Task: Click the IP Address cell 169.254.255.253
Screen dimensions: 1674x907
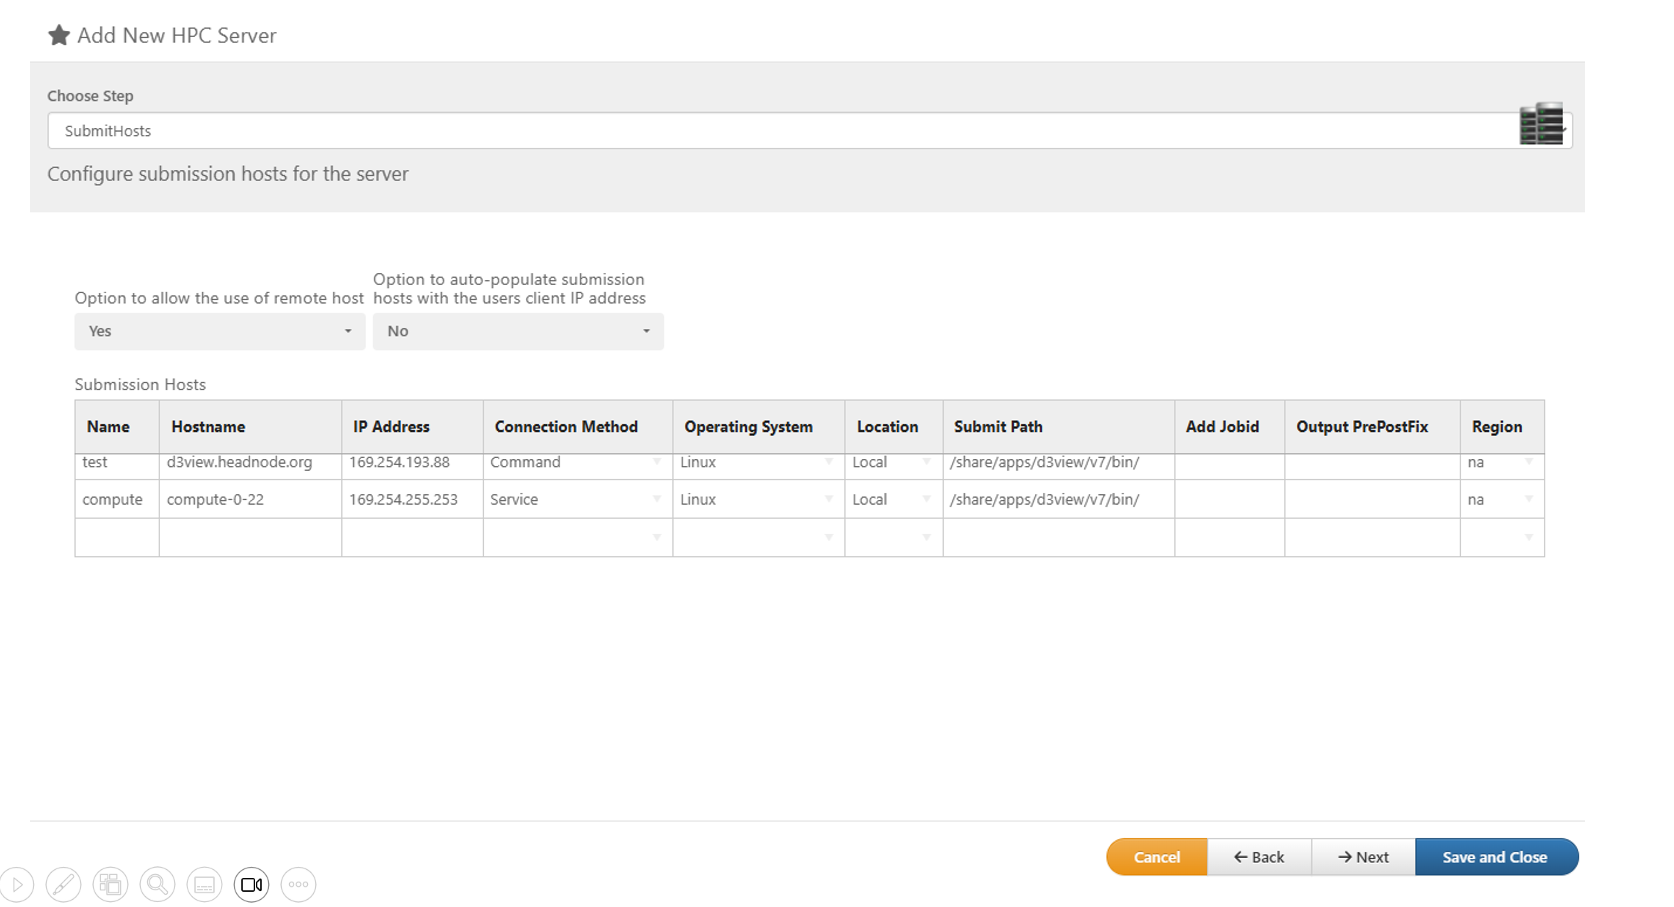Action: (404, 499)
